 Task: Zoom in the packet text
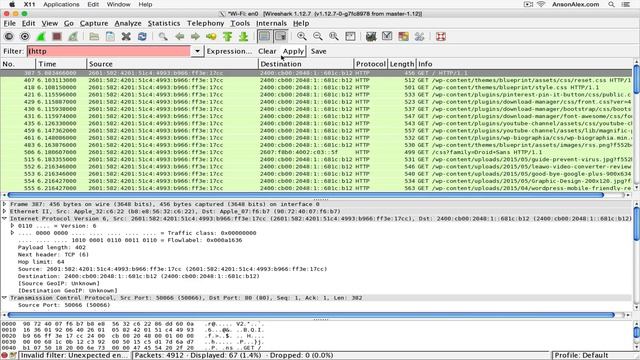coord(302,37)
